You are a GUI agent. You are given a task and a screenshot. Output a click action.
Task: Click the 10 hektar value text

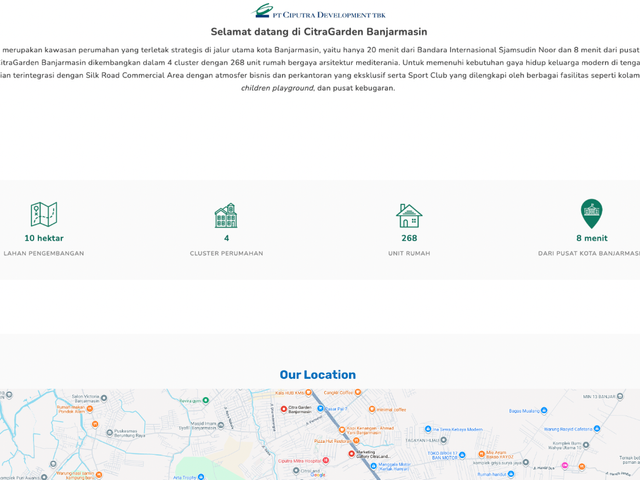coord(44,238)
